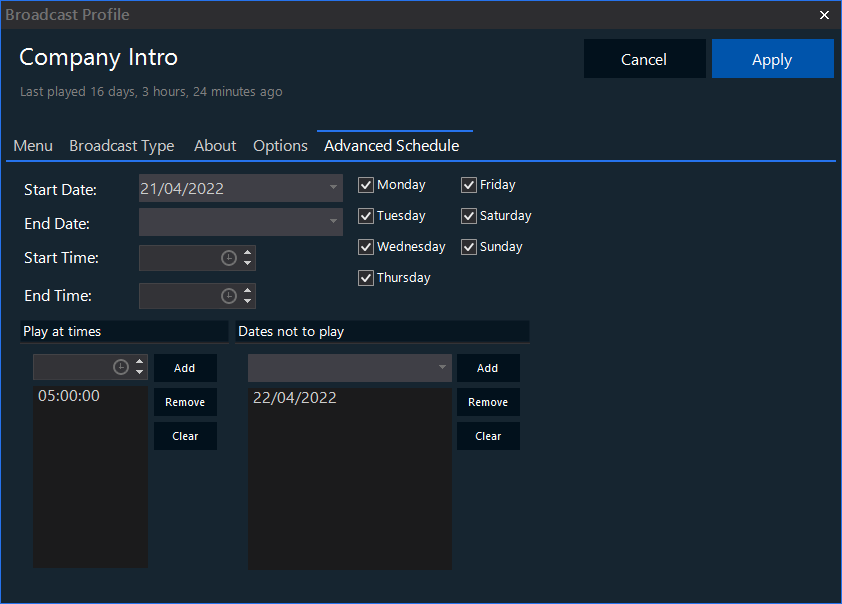
Task: Decrease End Time with the down arrow
Action: (248, 301)
